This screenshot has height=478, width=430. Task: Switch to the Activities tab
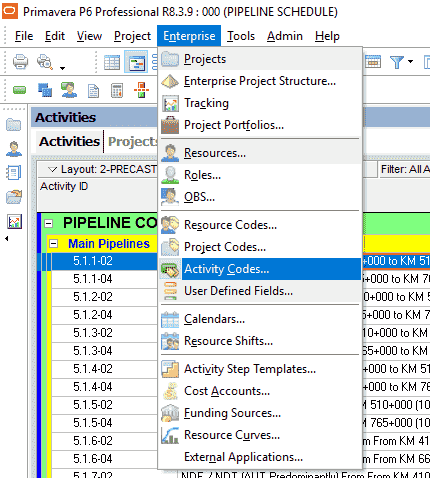69,142
